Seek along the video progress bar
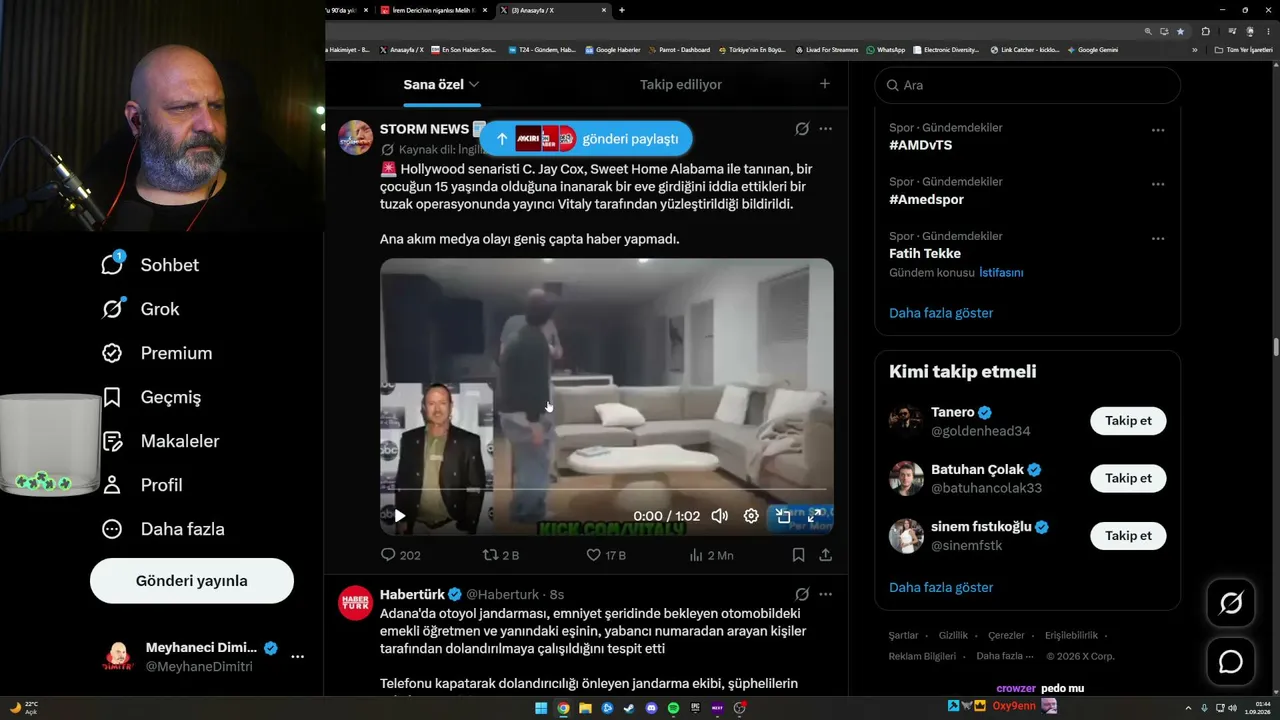The image size is (1280, 720). point(606,489)
